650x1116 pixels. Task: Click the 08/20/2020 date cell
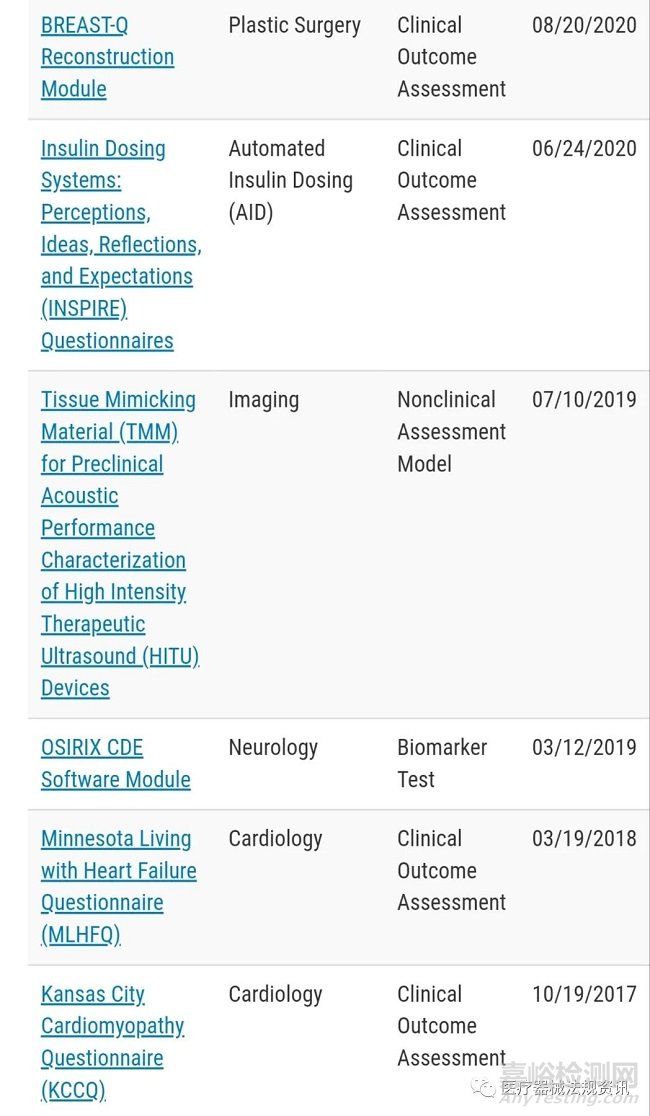click(584, 26)
